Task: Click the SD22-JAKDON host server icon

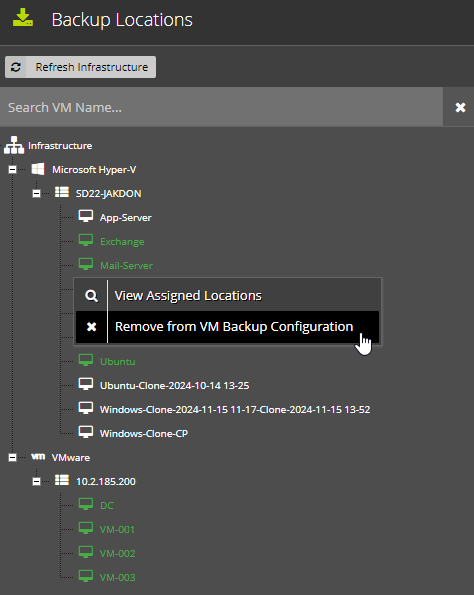Action: coord(62,192)
